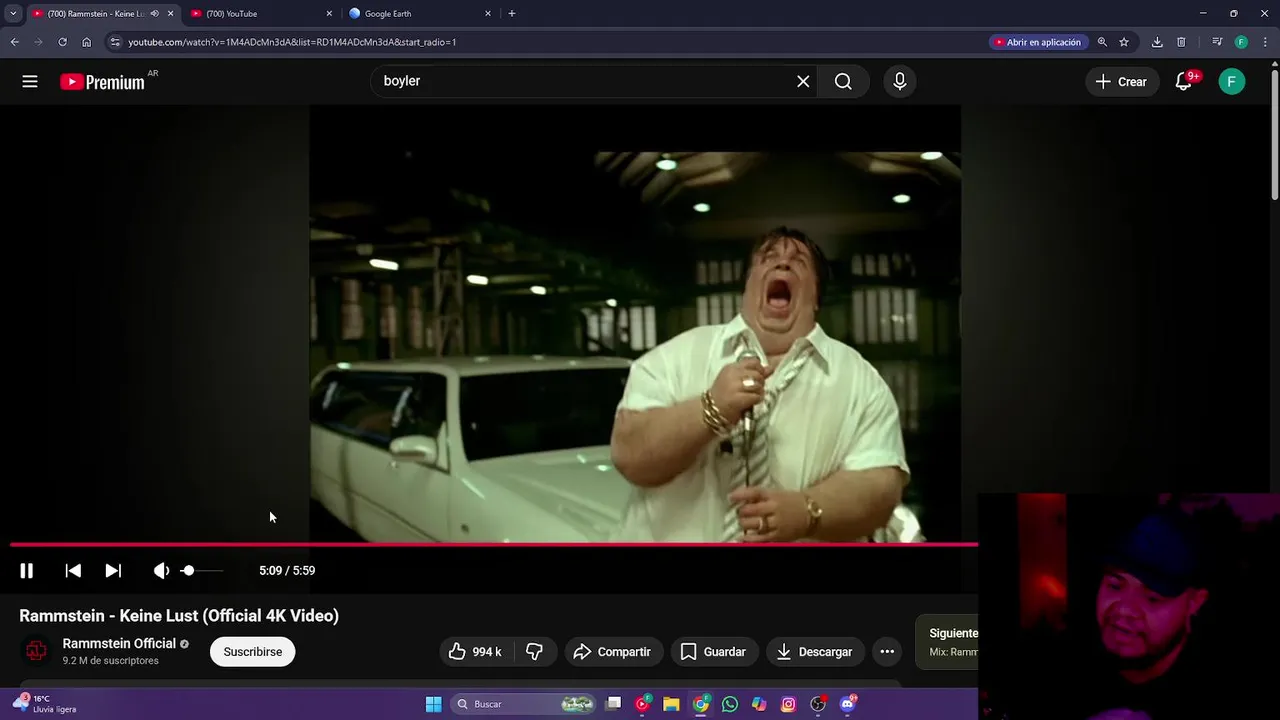Open Windows Start menu
1280x720 pixels.
pyautogui.click(x=433, y=704)
